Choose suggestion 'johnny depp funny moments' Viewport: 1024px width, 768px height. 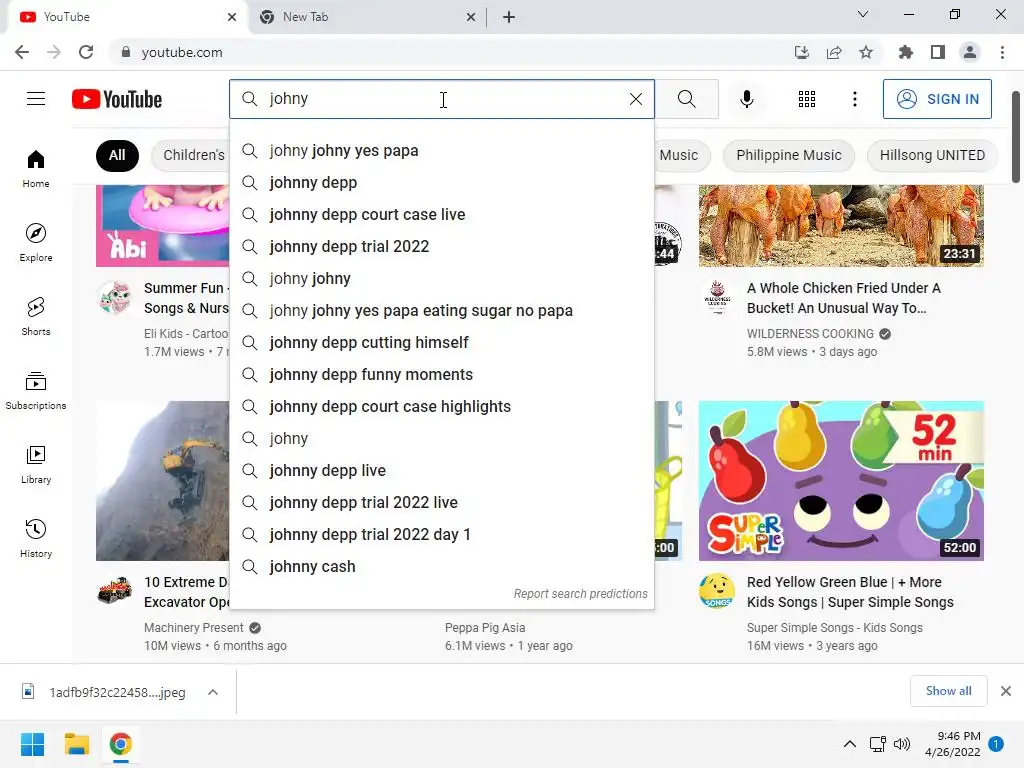pyautogui.click(x=442, y=375)
